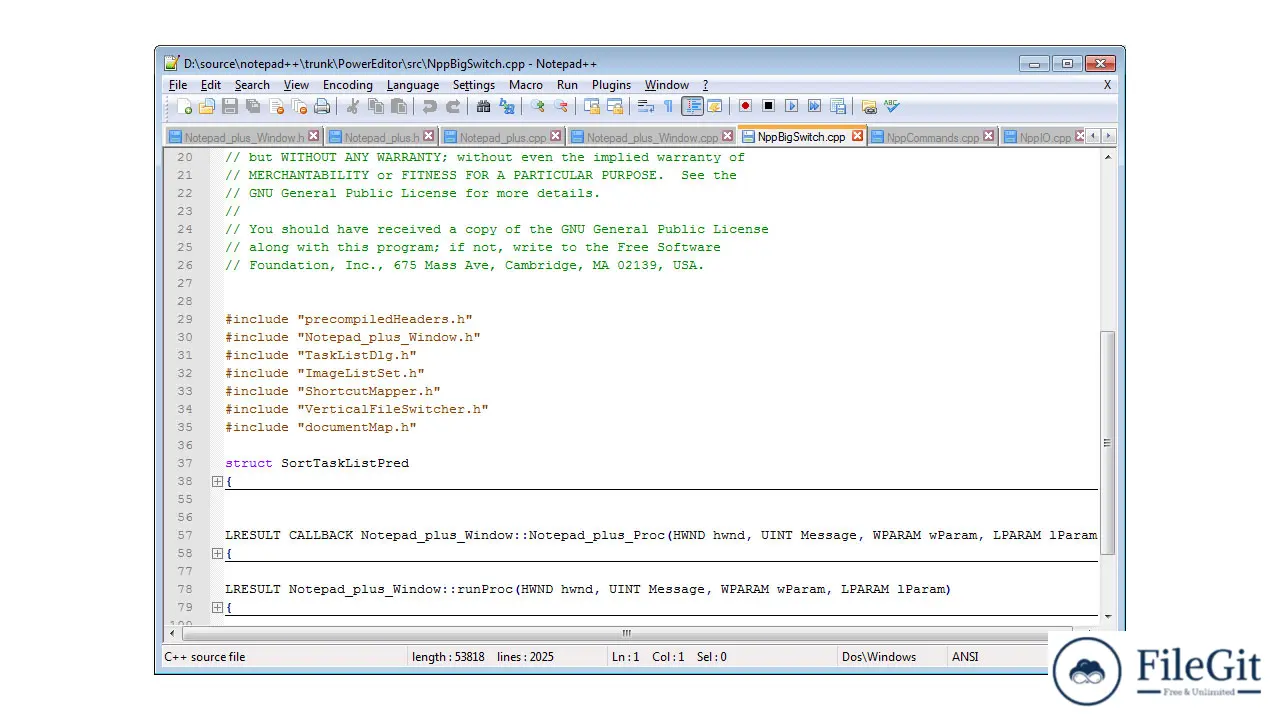Toggle show all characters (pilcrow)
Image resolution: width=1280 pixels, height=720 pixels.
(x=668, y=106)
